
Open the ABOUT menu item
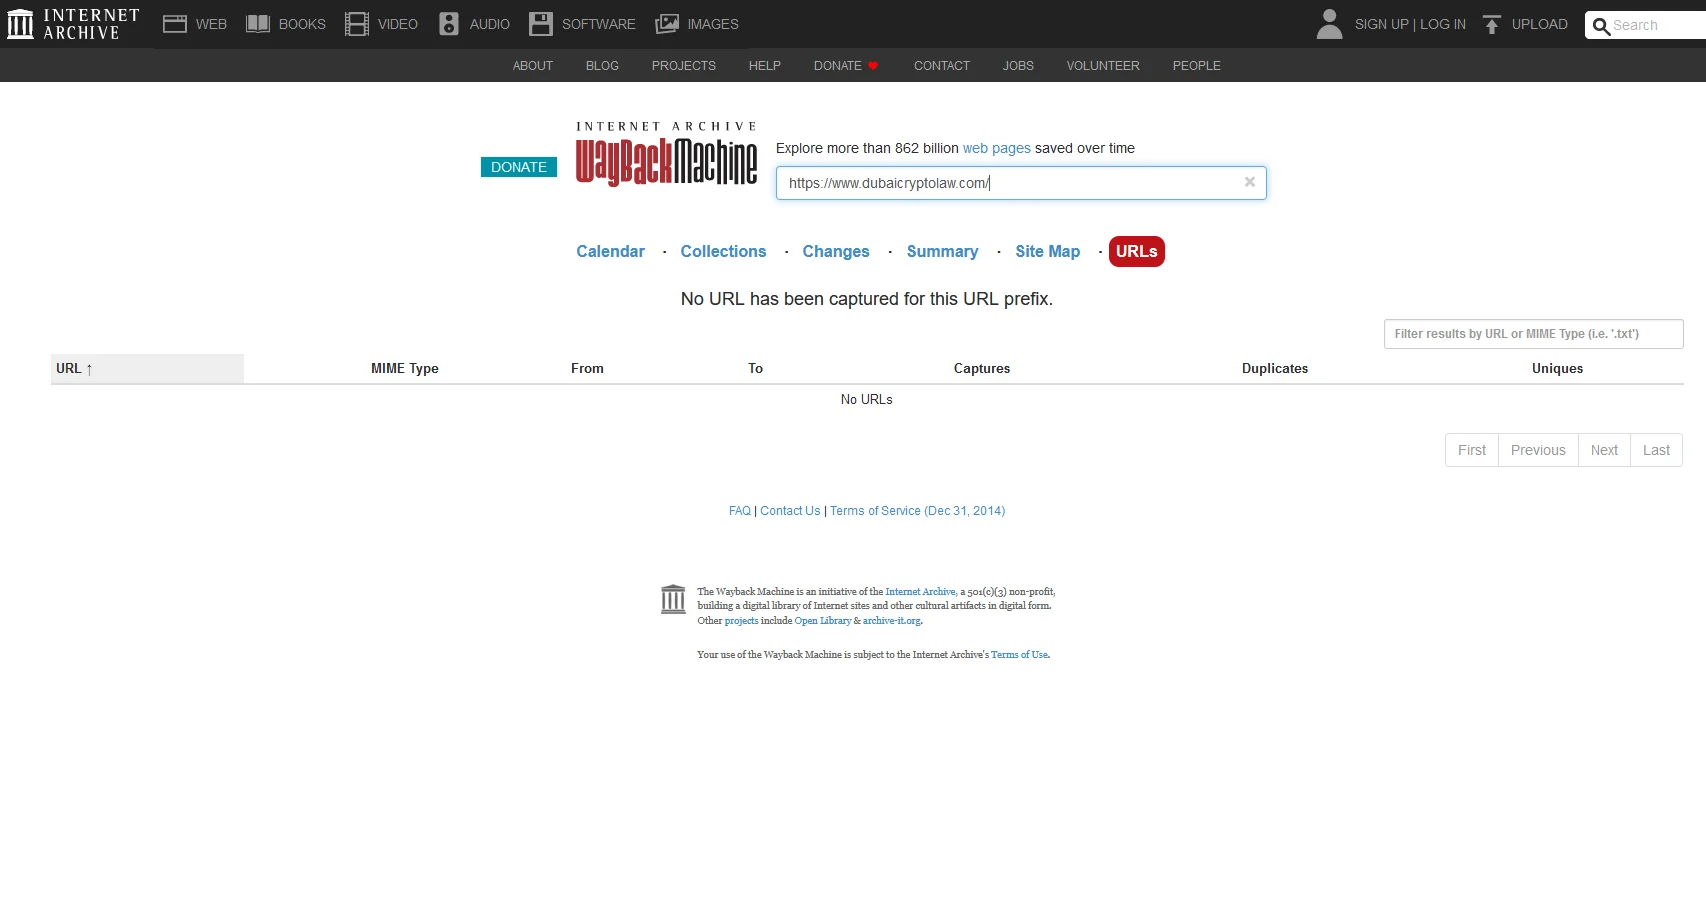click(533, 66)
